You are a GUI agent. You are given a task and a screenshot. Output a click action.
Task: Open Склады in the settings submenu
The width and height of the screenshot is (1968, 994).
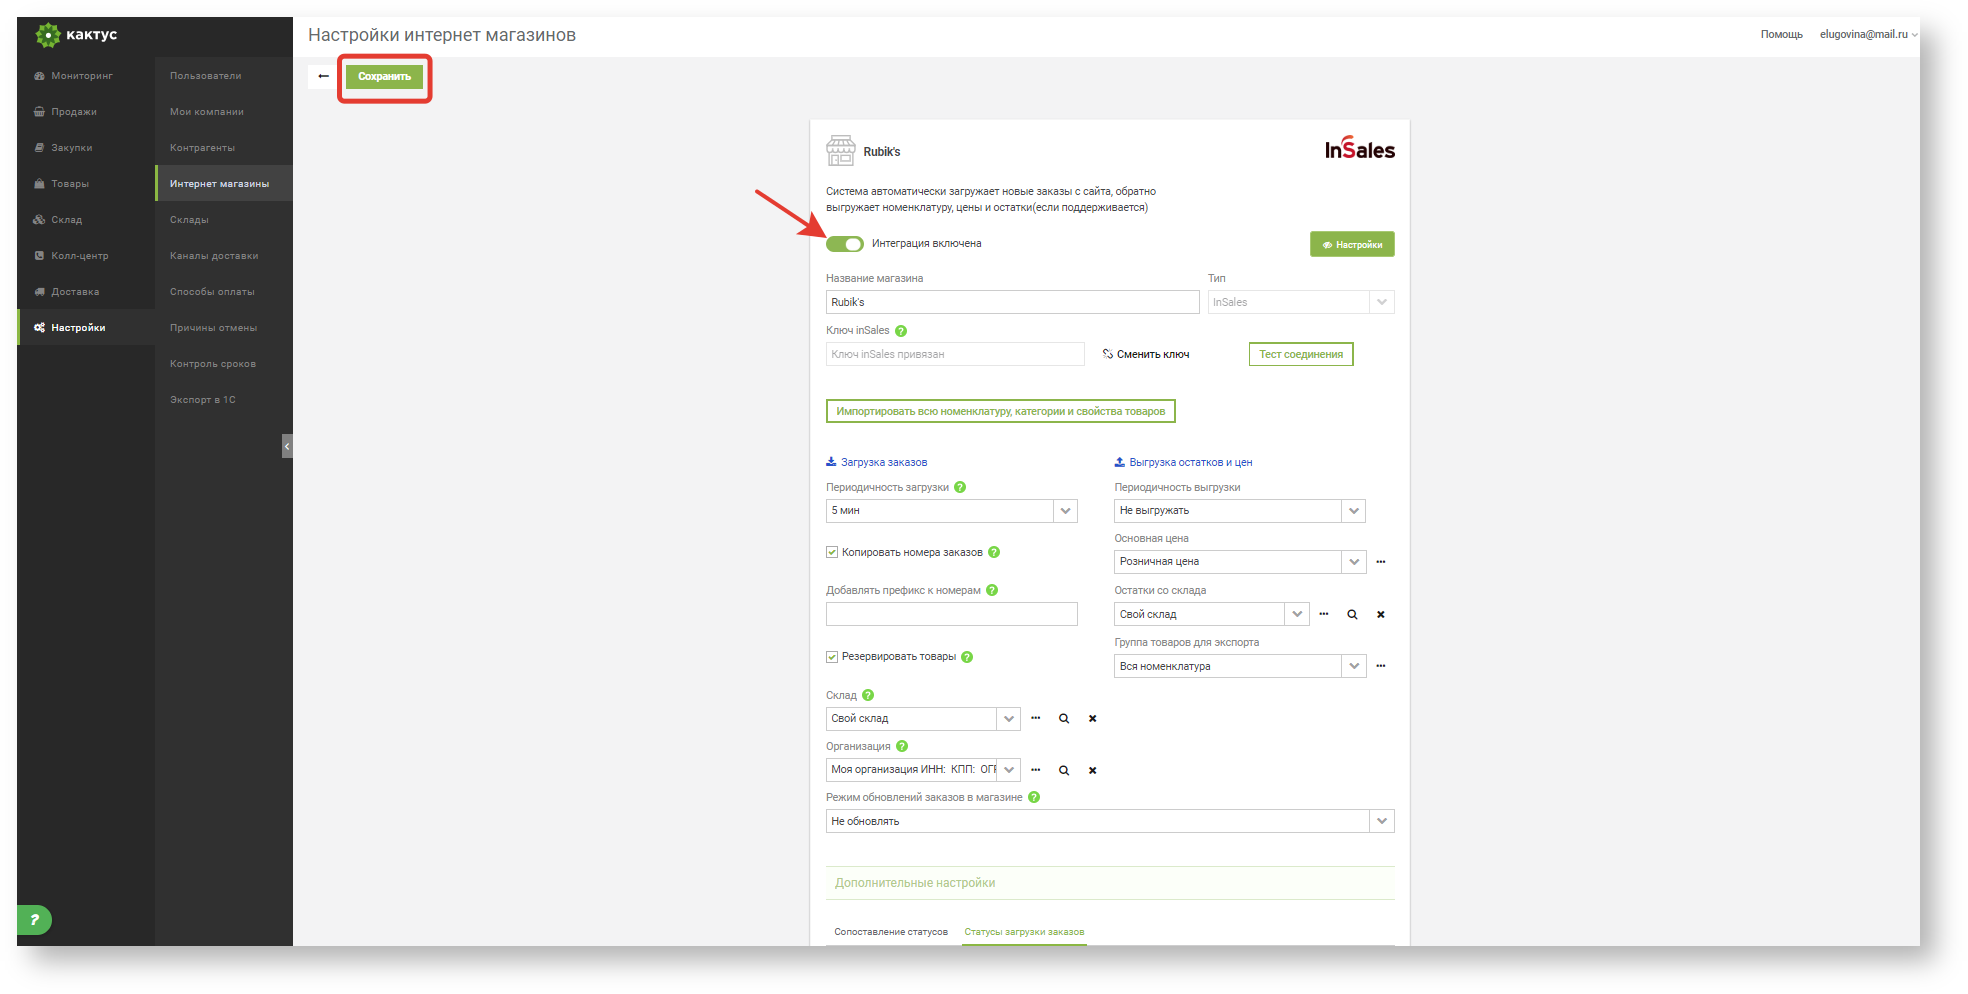[189, 220]
